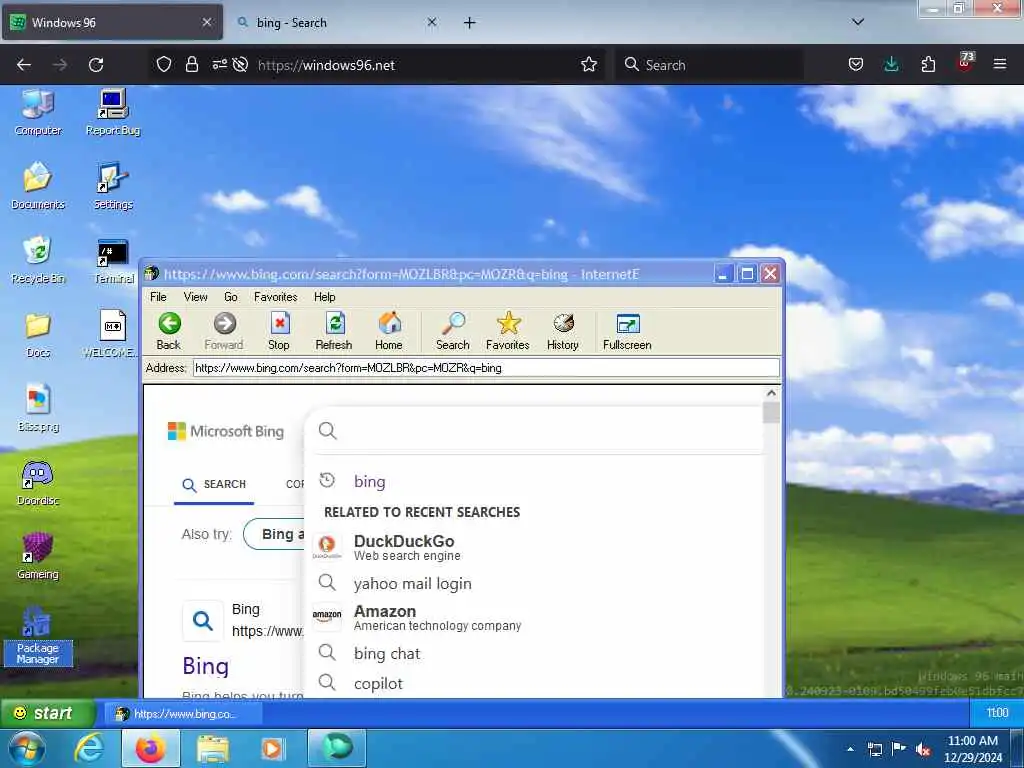
Task: Click the InternetExplorer Address field
Action: (486, 368)
